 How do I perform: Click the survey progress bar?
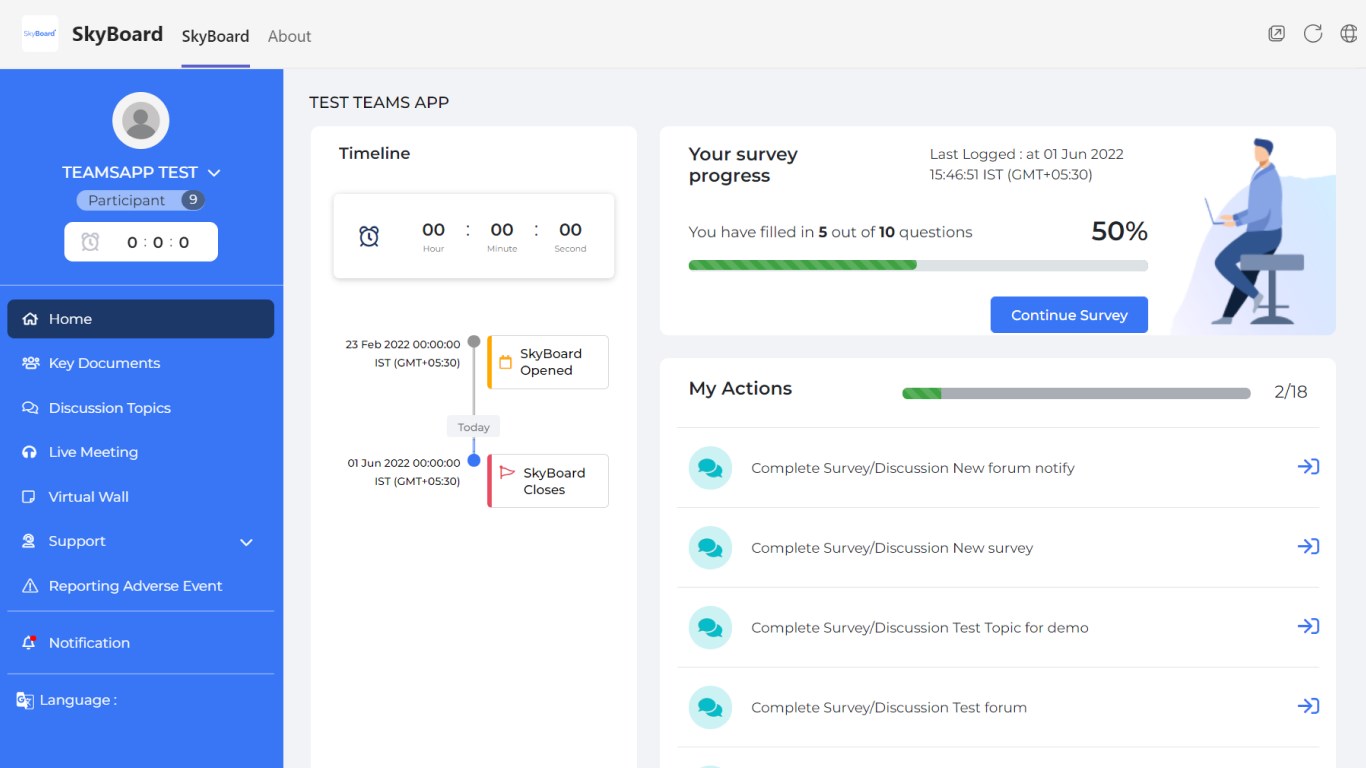918,266
